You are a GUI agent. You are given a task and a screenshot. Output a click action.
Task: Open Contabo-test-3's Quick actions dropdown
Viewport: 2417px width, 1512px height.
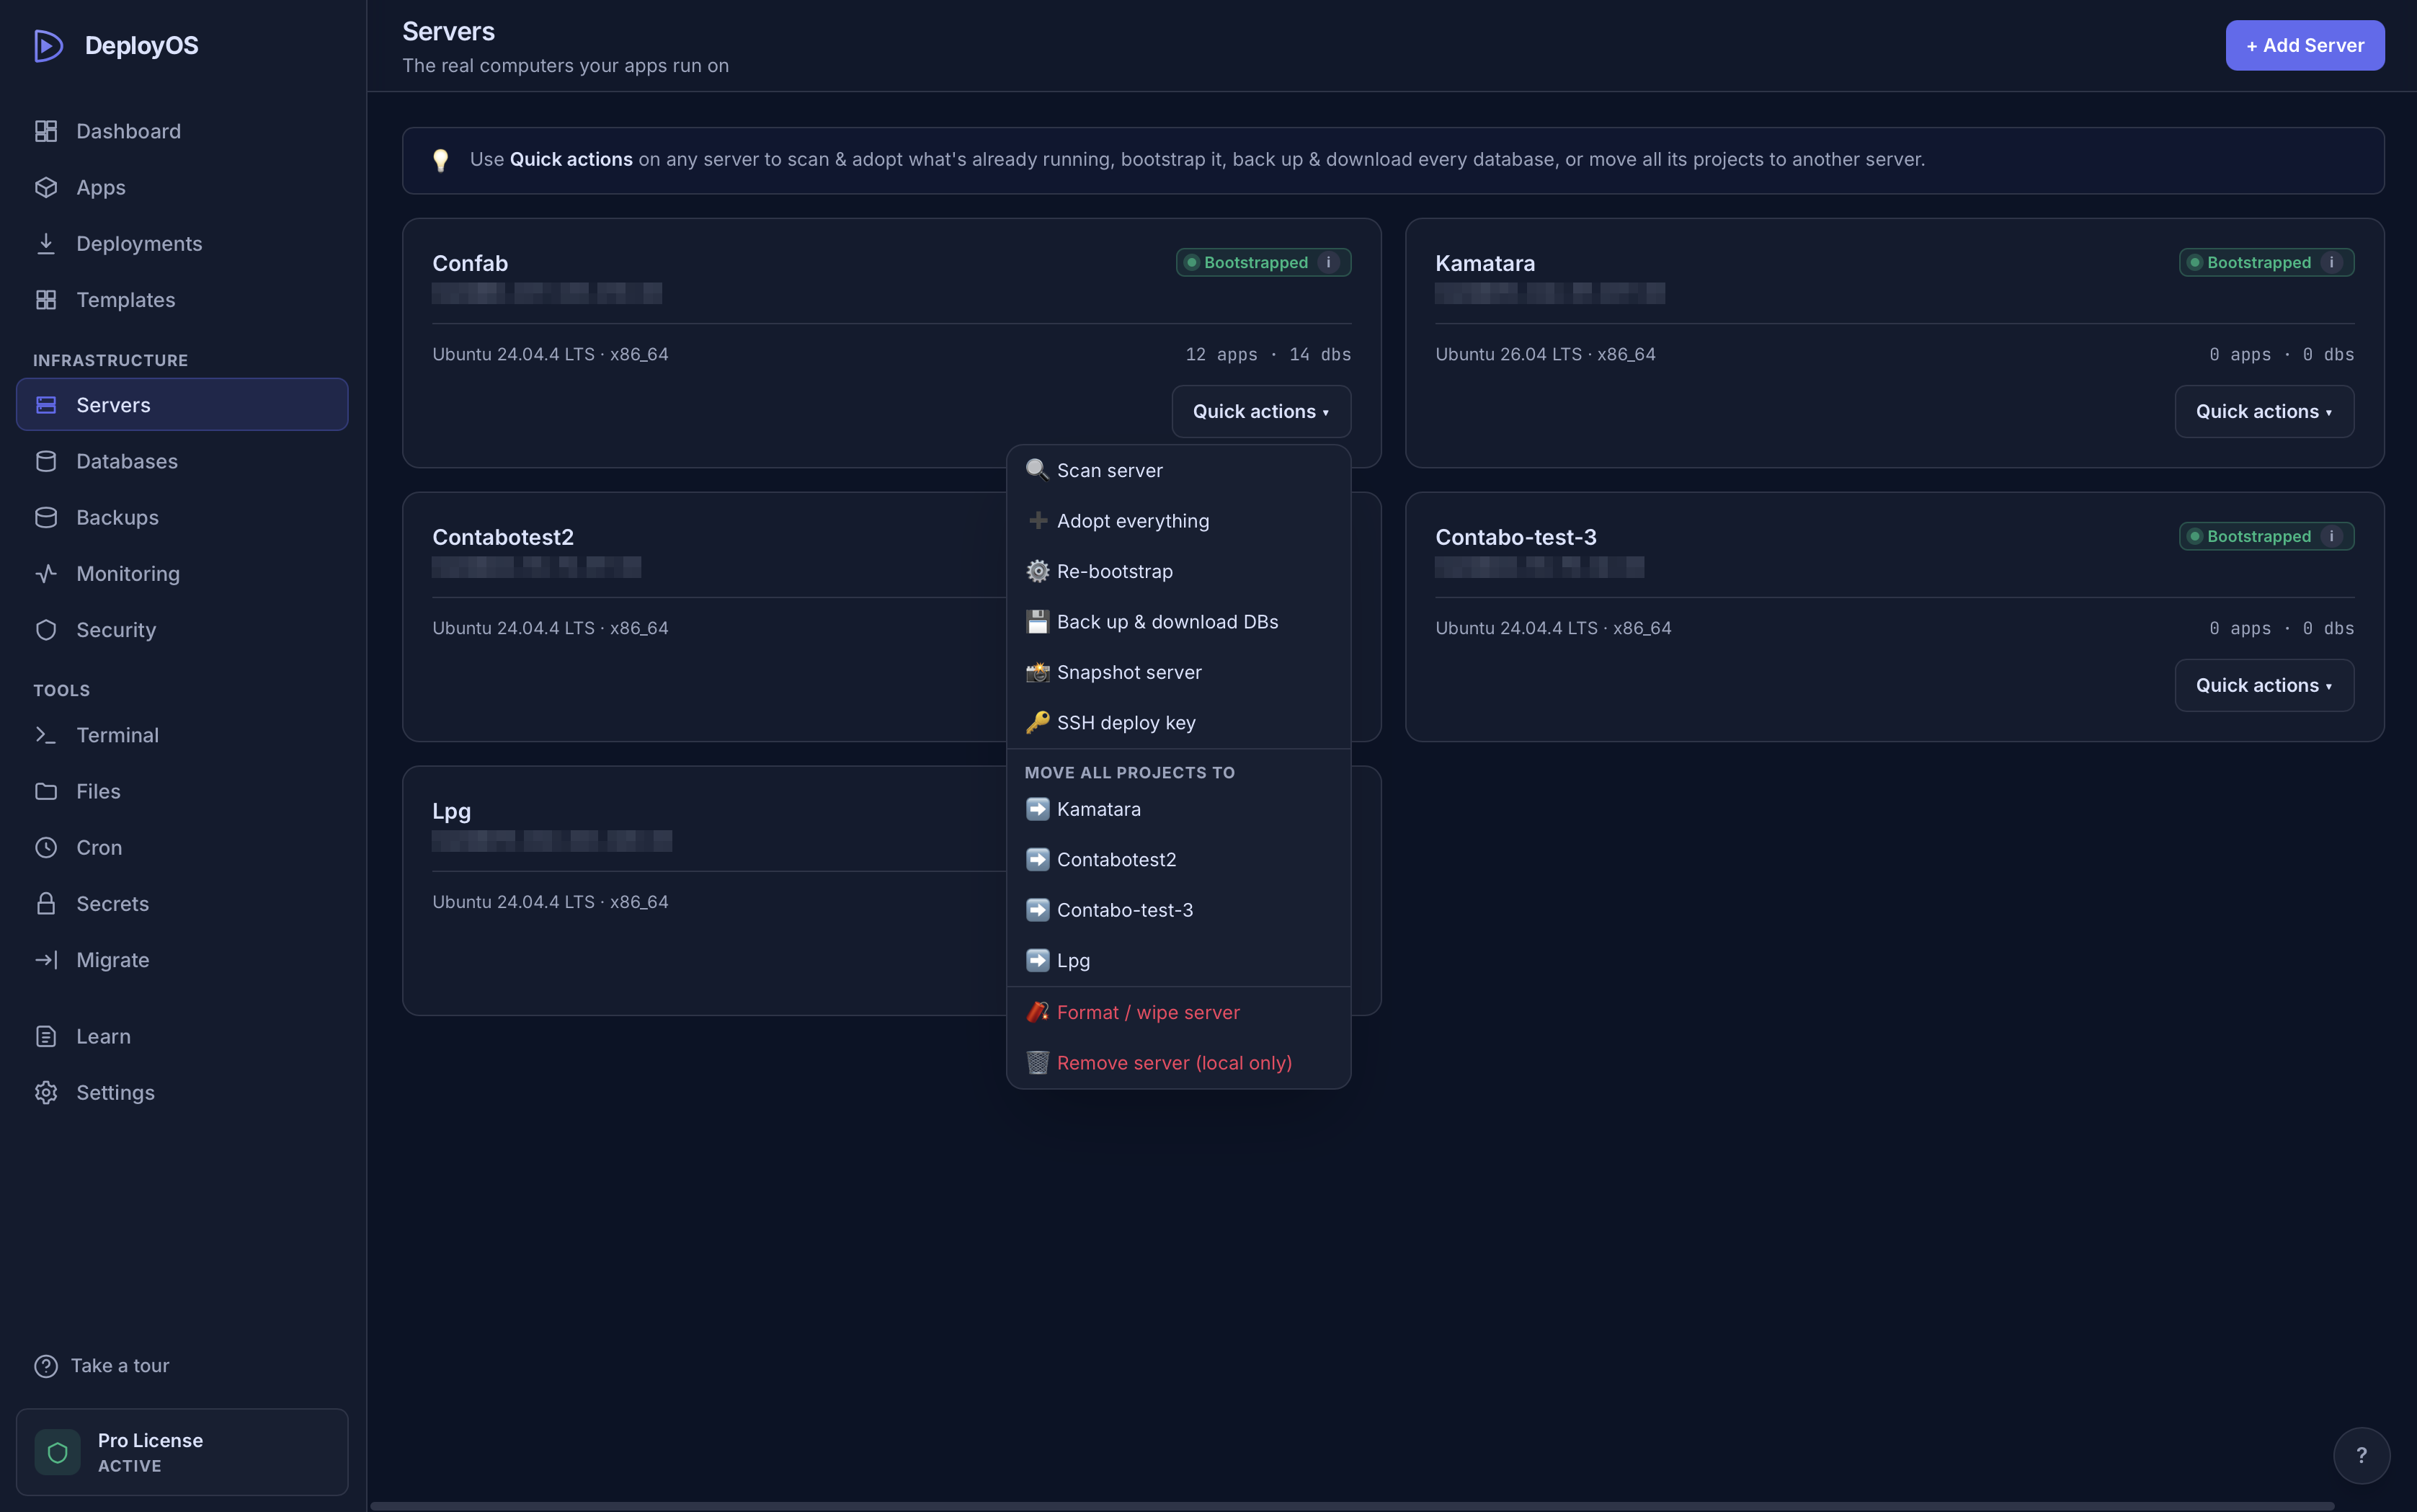(x=2264, y=685)
